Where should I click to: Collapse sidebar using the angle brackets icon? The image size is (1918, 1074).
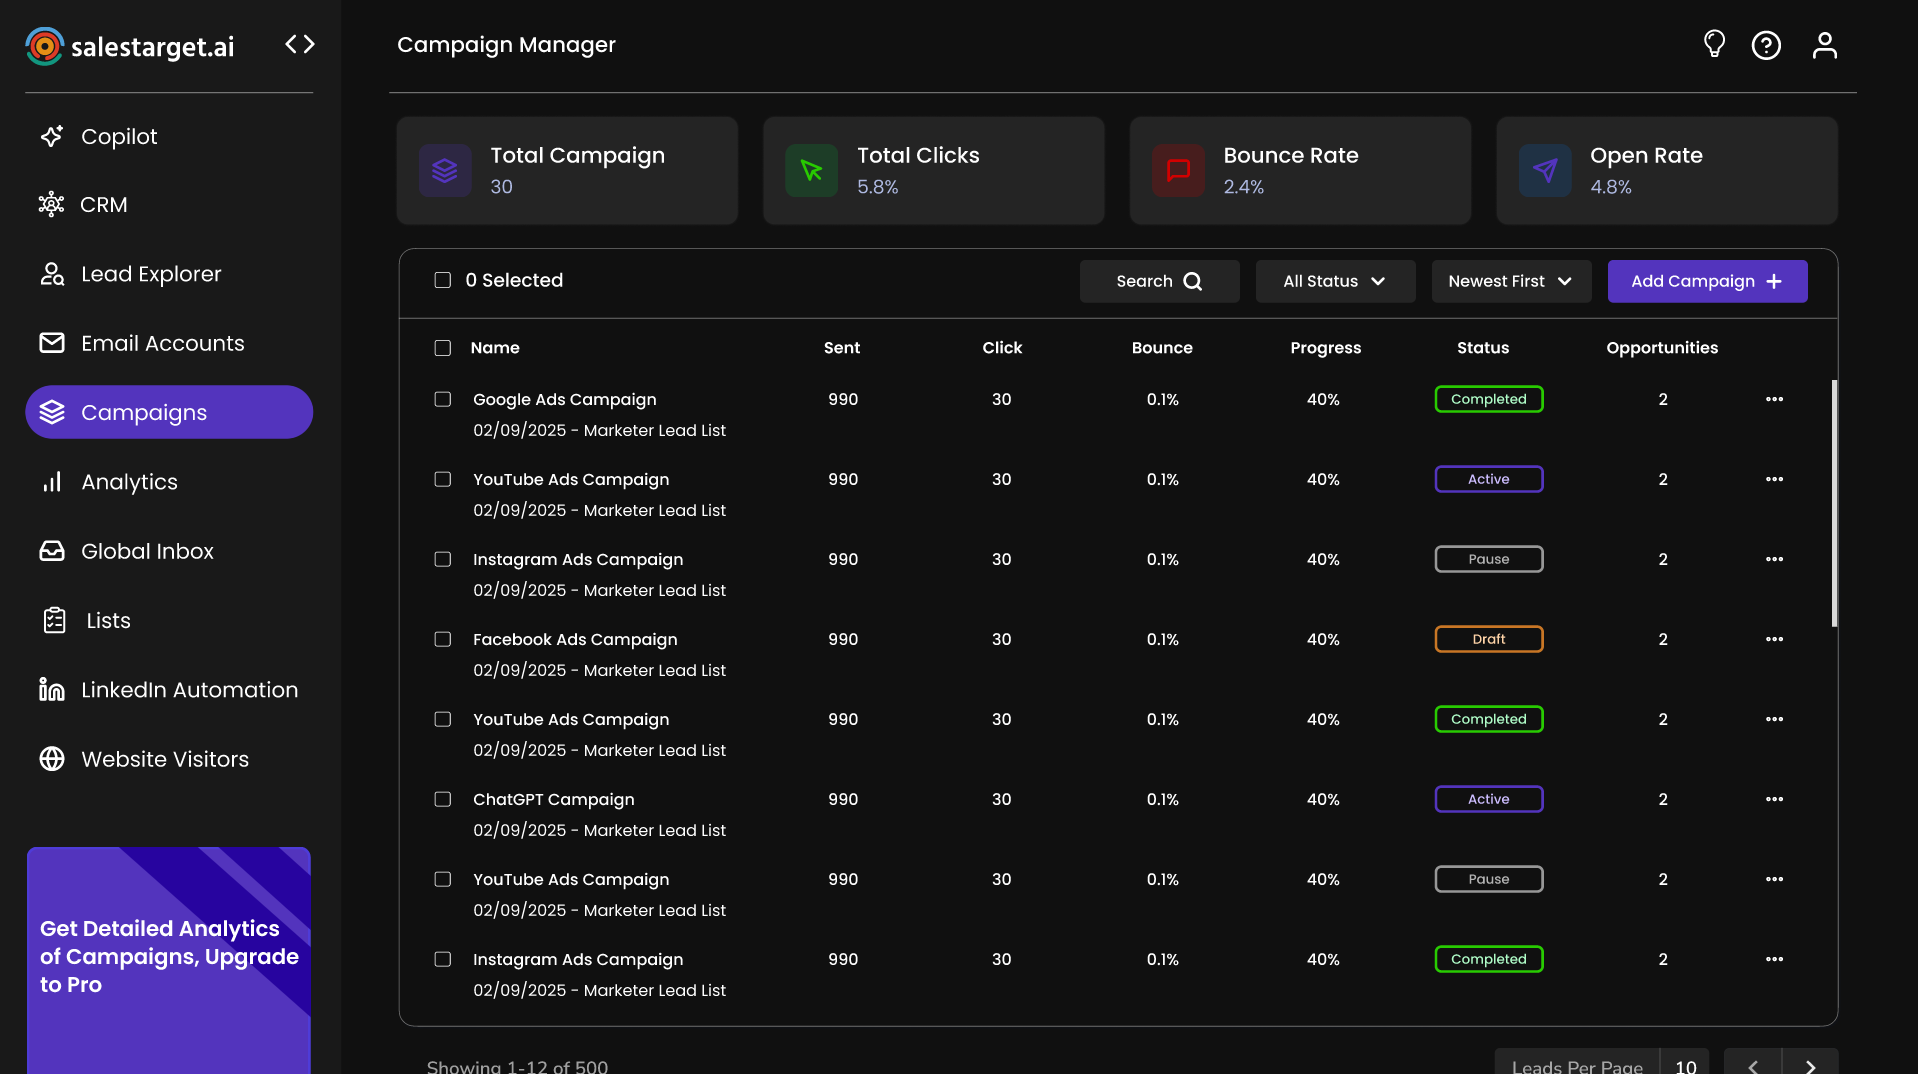299,44
